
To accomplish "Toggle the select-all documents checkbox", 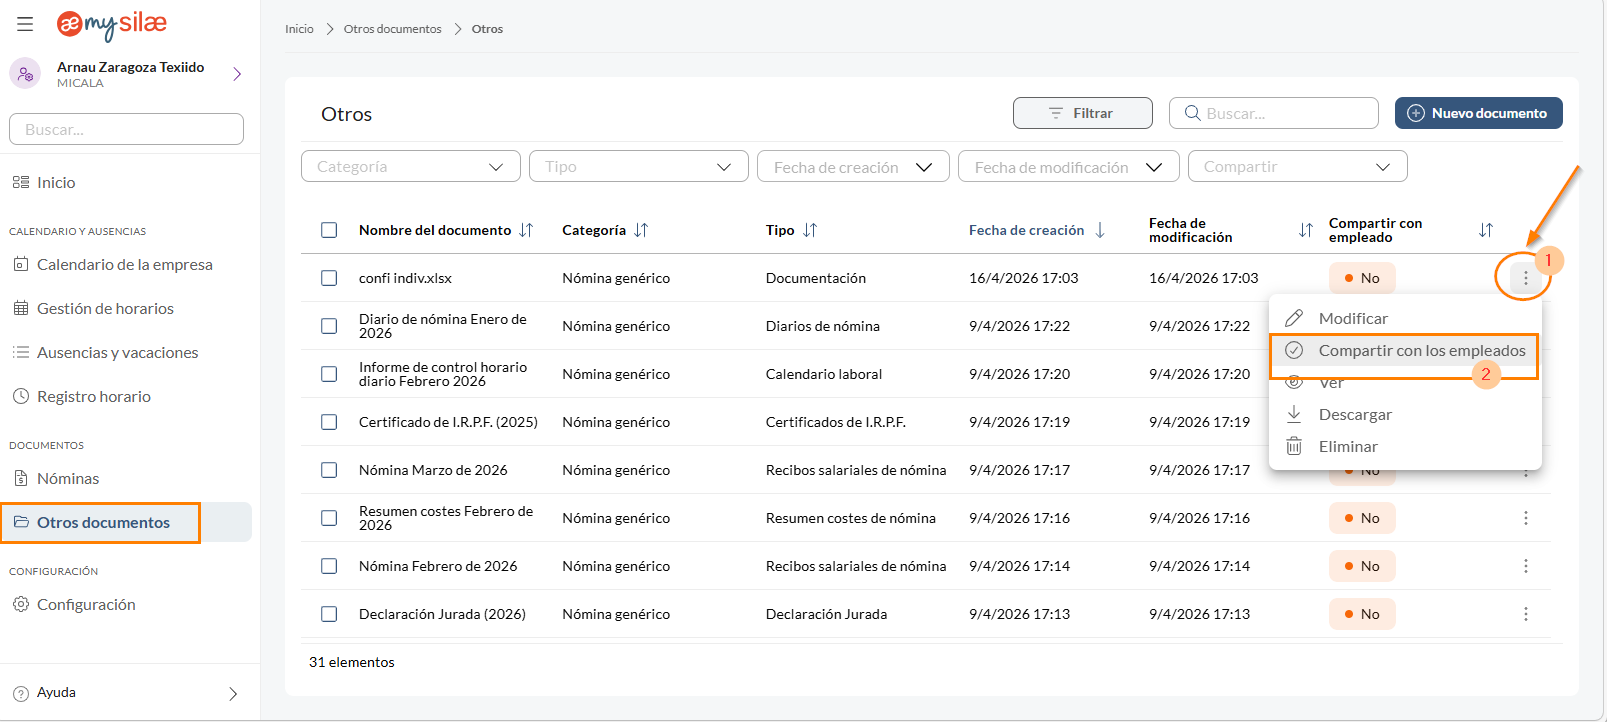I will coord(329,230).
